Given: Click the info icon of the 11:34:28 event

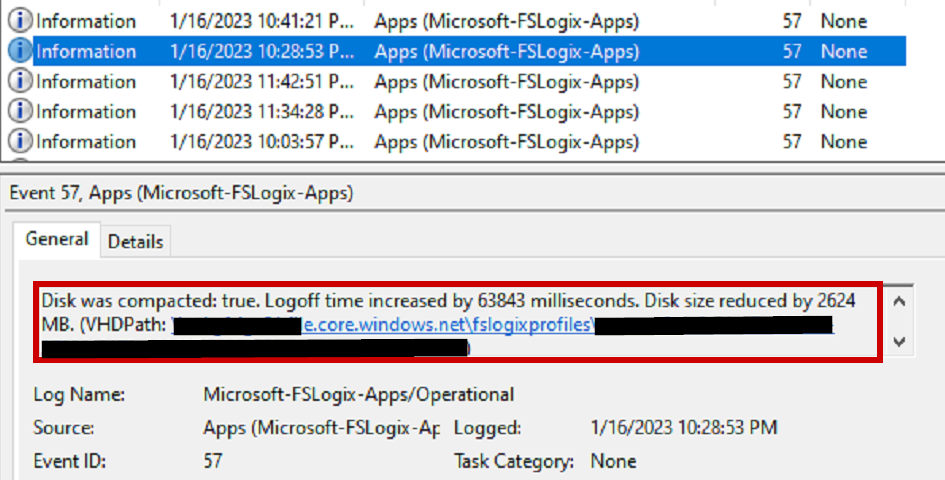Looking at the screenshot, I should pyautogui.click(x=20, y=111).
